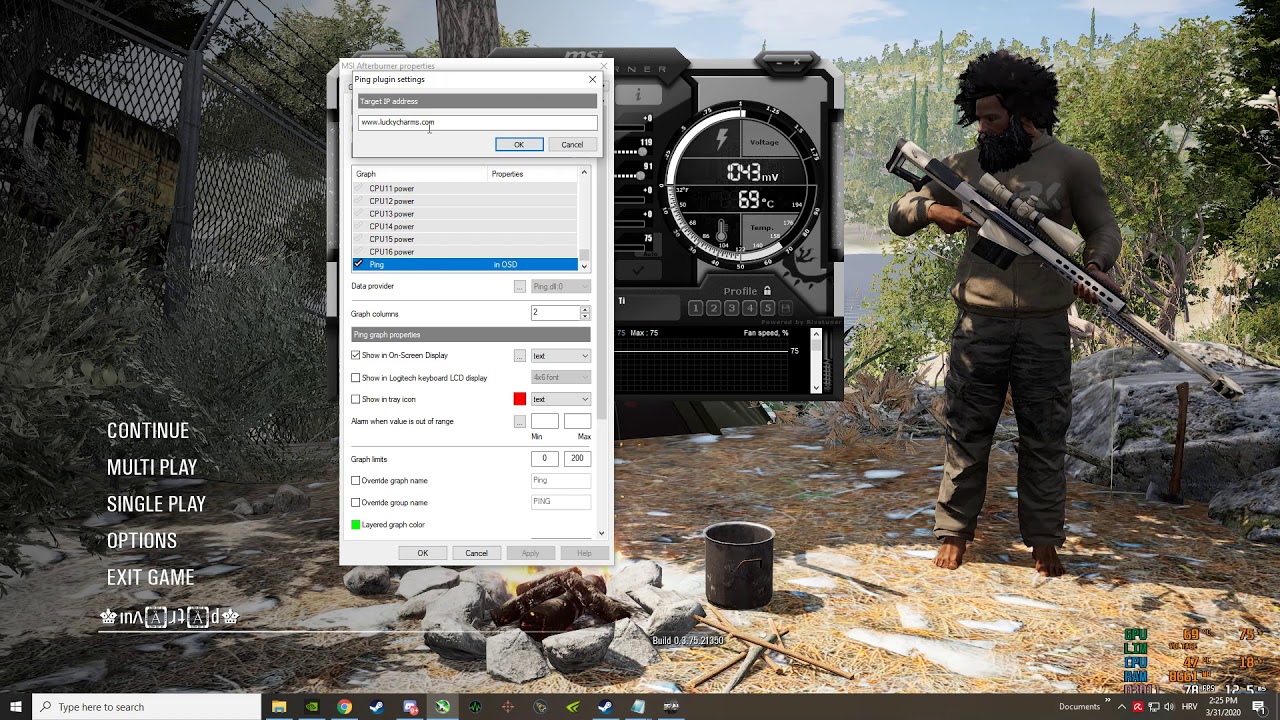Toggle the CPU11 power graph checkmark

pos(358,188)
